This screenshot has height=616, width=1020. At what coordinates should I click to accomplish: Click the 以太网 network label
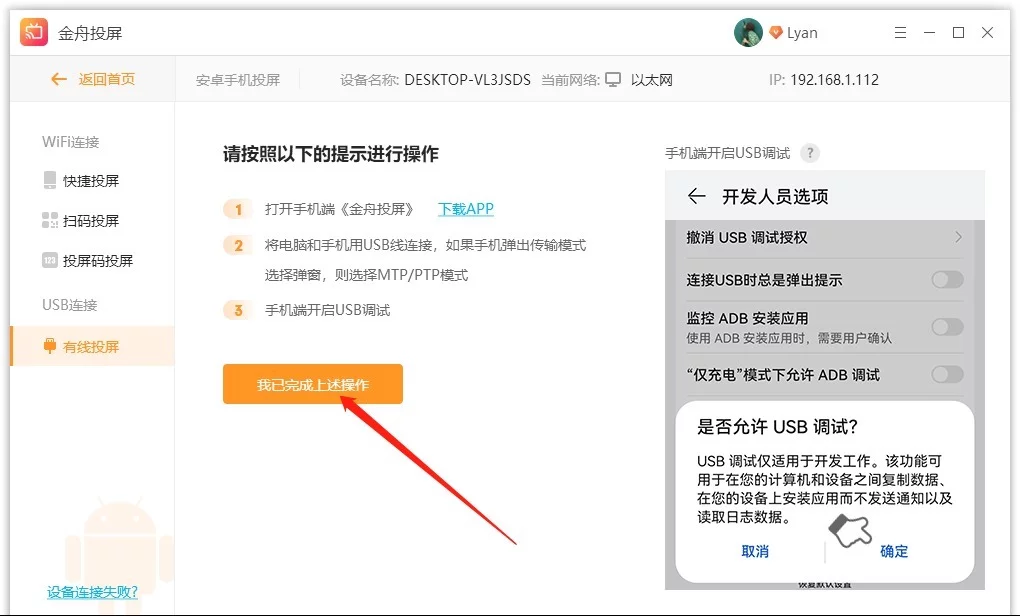tap(652, 79)
